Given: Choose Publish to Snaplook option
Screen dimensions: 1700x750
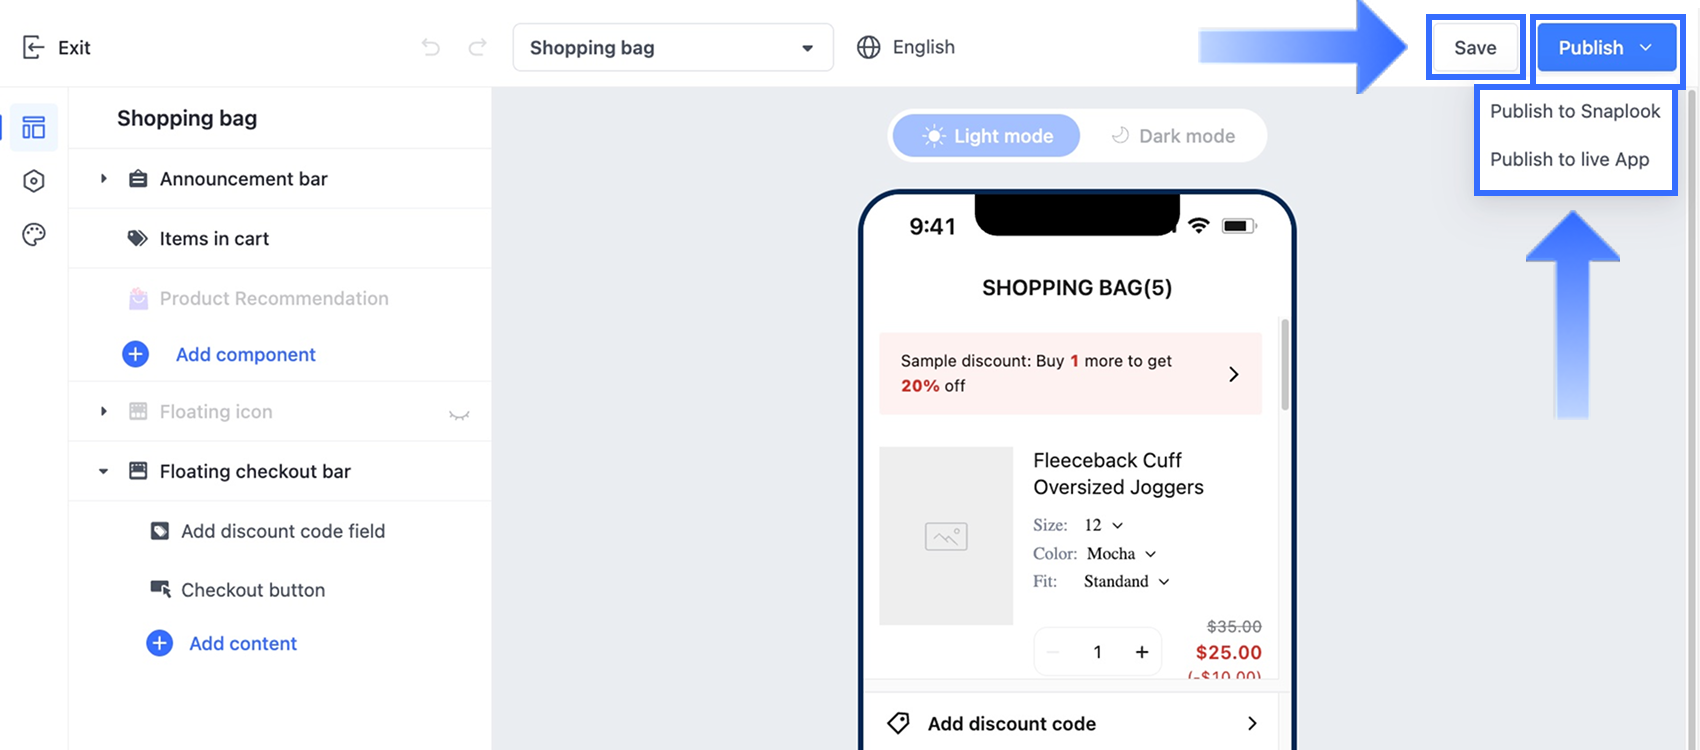Looking at the screenshot, I should [1574, 111].
